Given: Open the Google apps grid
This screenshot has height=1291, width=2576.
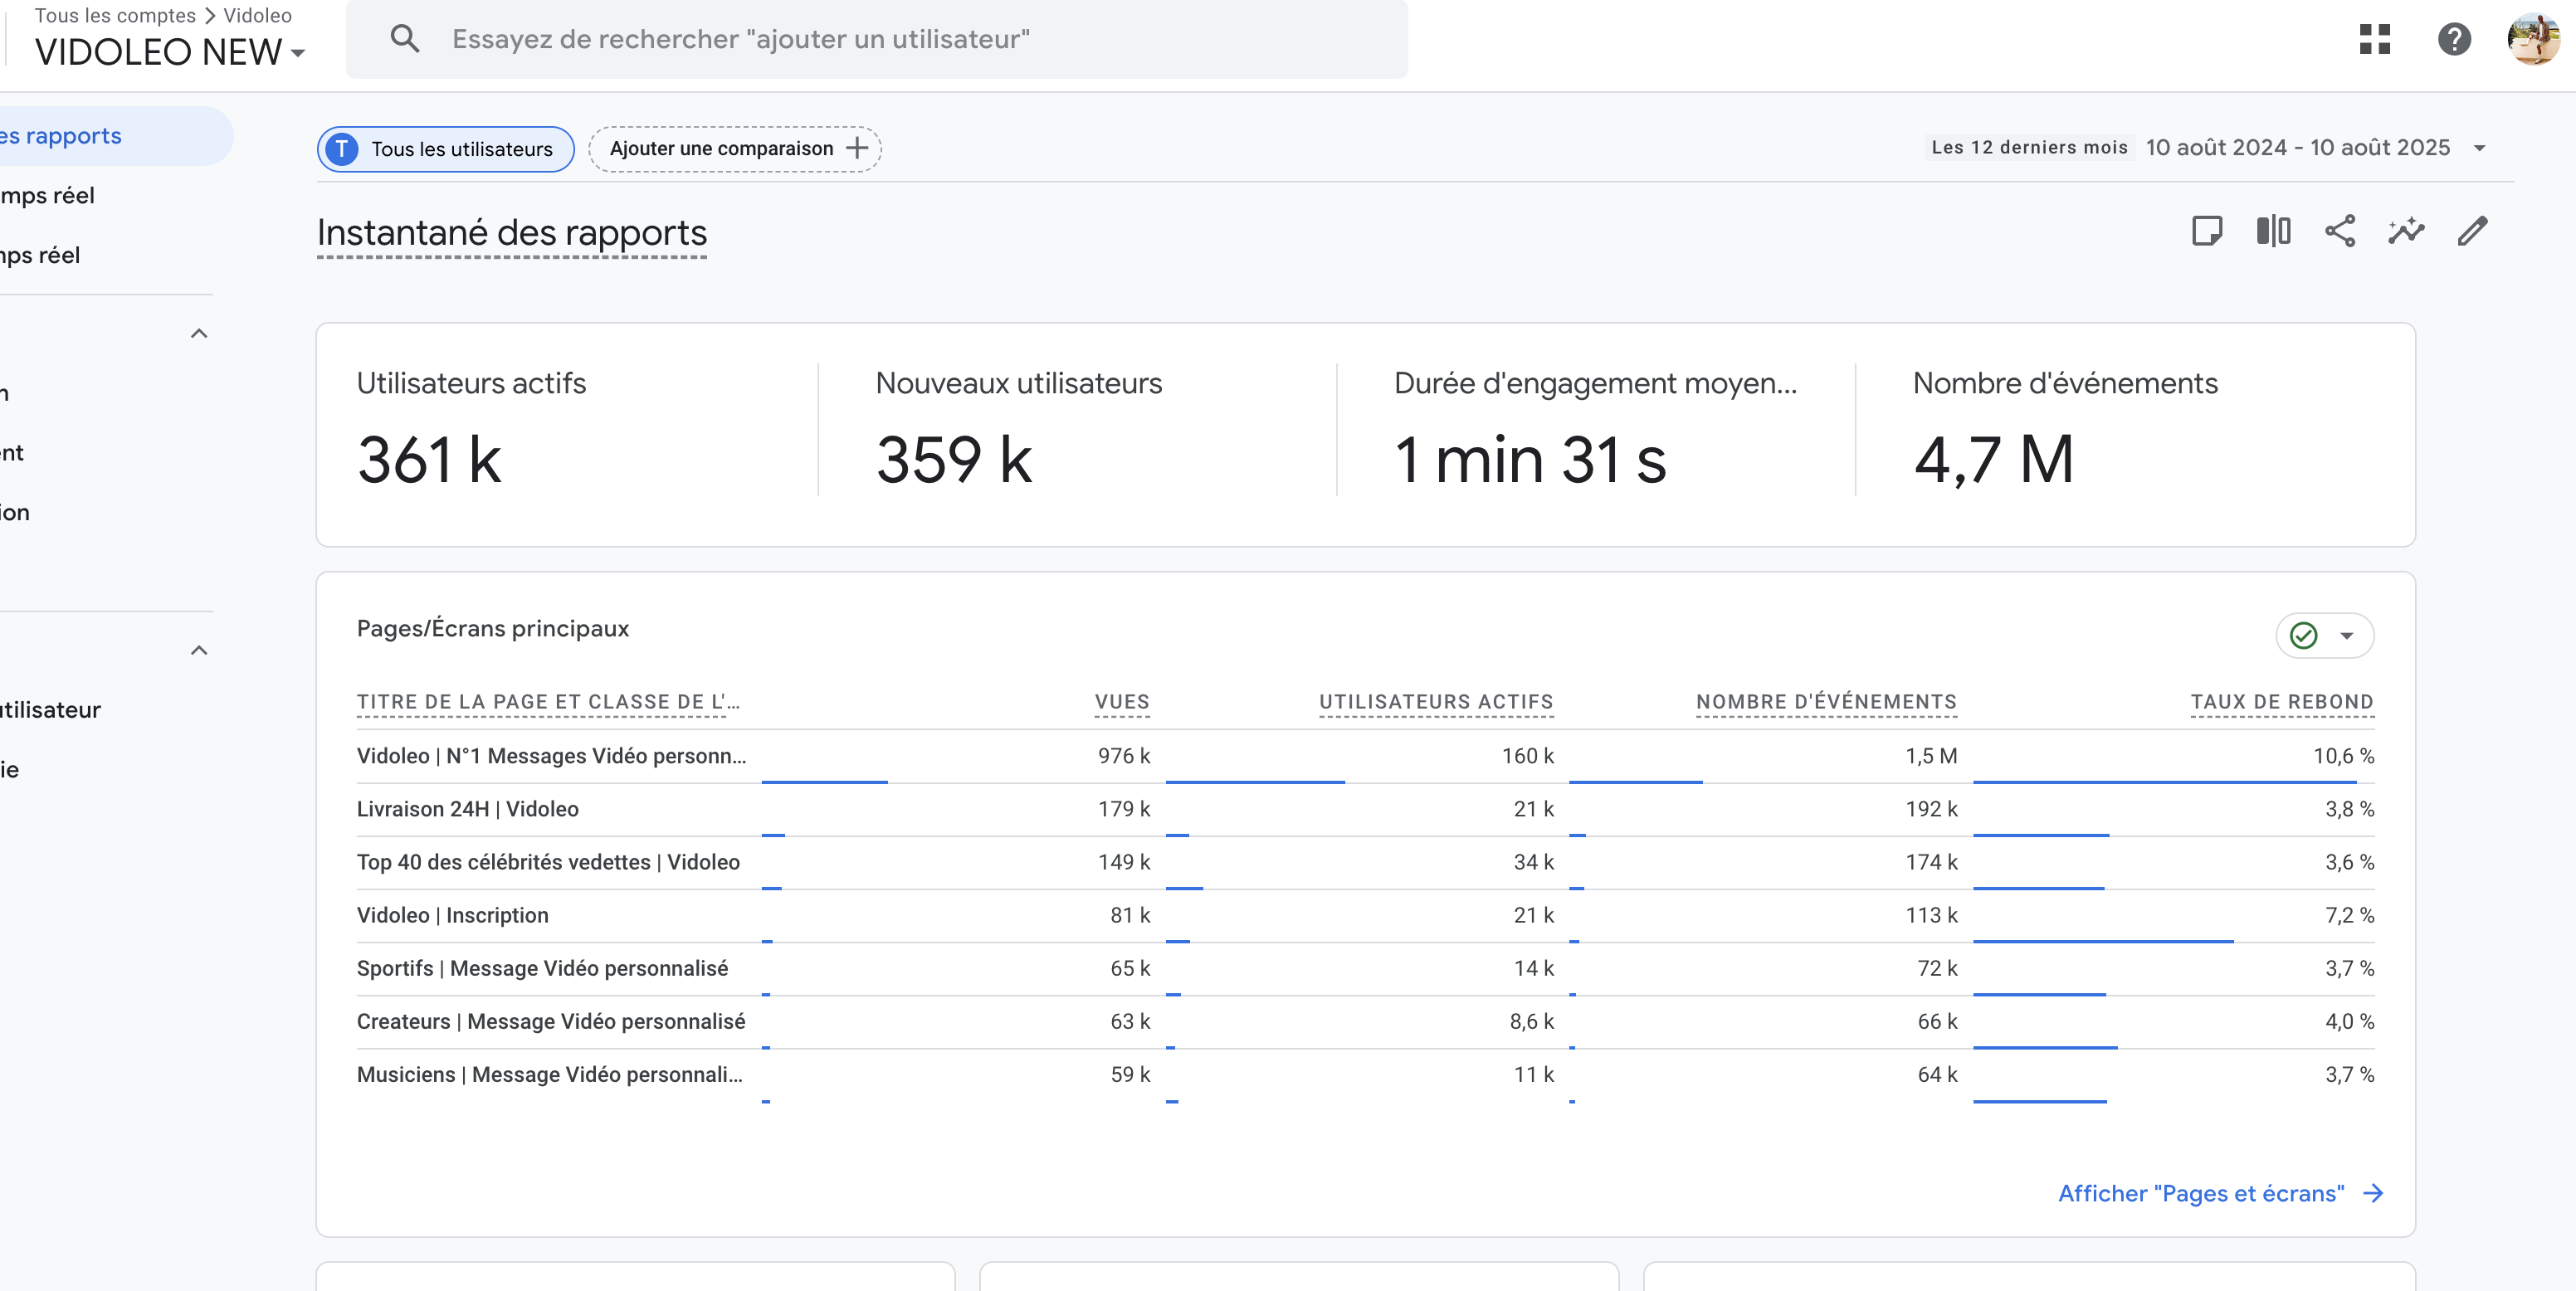Looking at the screenshot, I should point(2374,39).
